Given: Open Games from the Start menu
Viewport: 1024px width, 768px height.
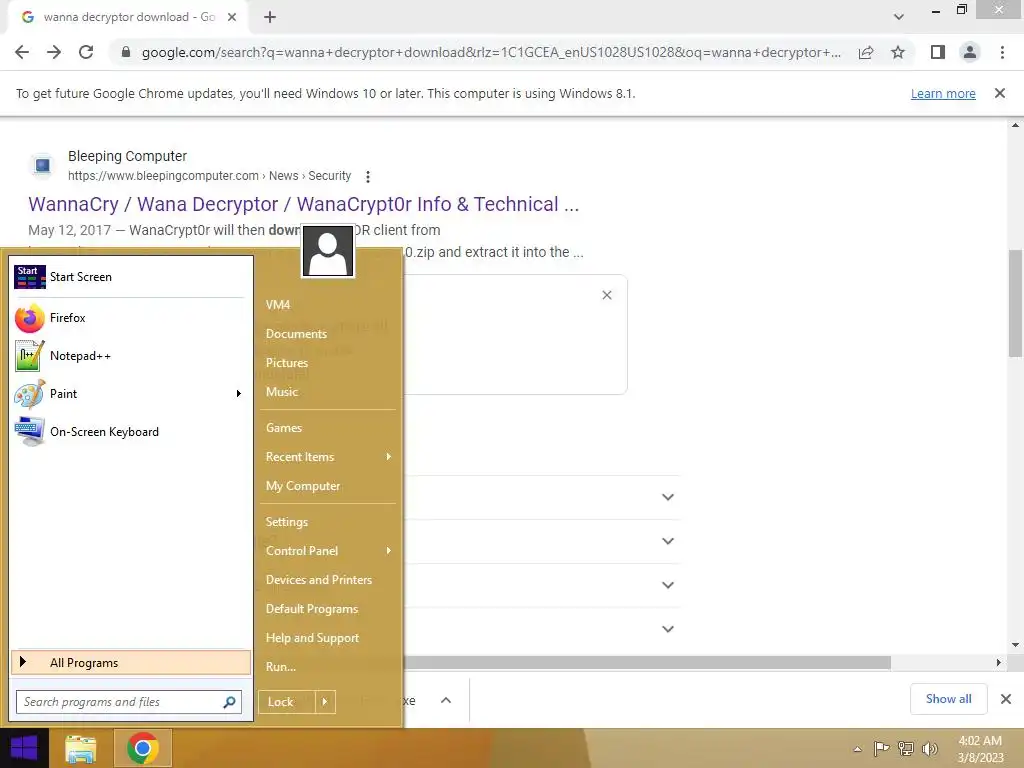Looking at the screenshot, I should point(283,428).
